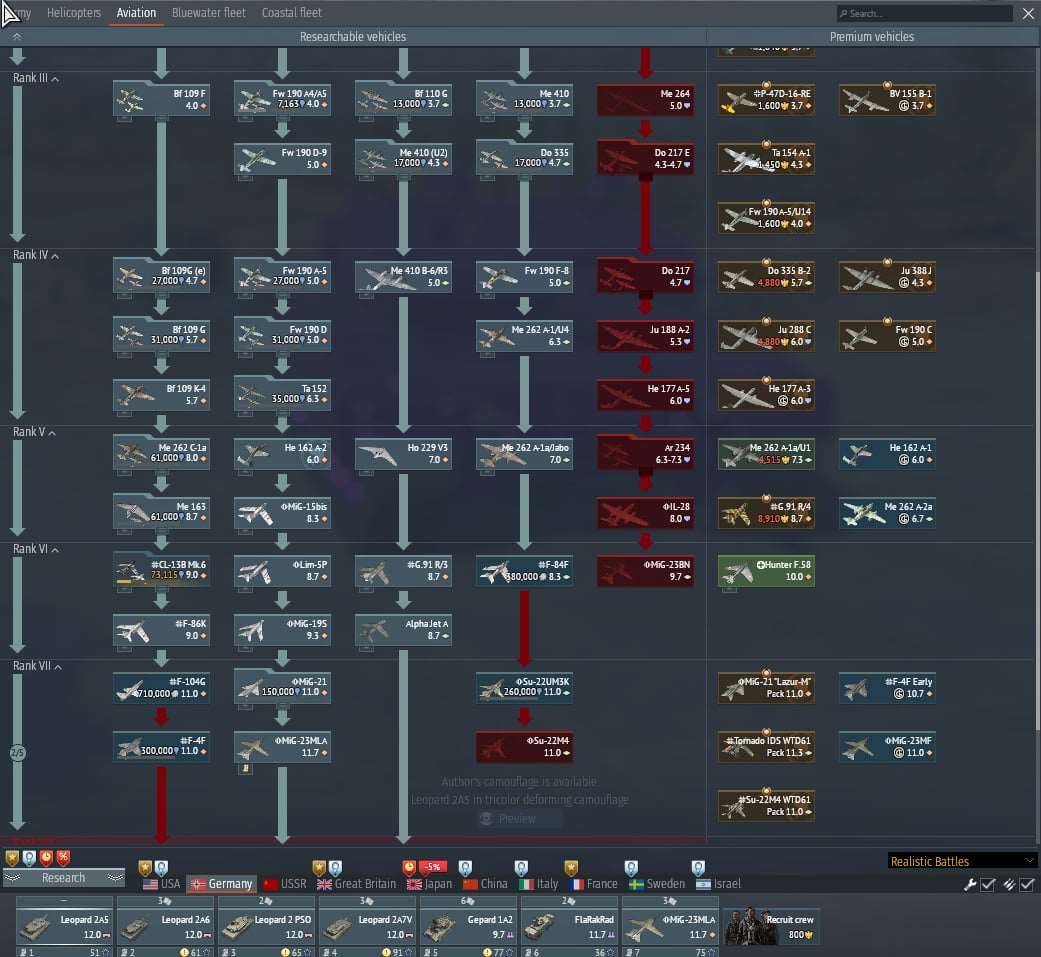Switch to the Aviation tab
1041x957 pixels.
click(136, 13)
